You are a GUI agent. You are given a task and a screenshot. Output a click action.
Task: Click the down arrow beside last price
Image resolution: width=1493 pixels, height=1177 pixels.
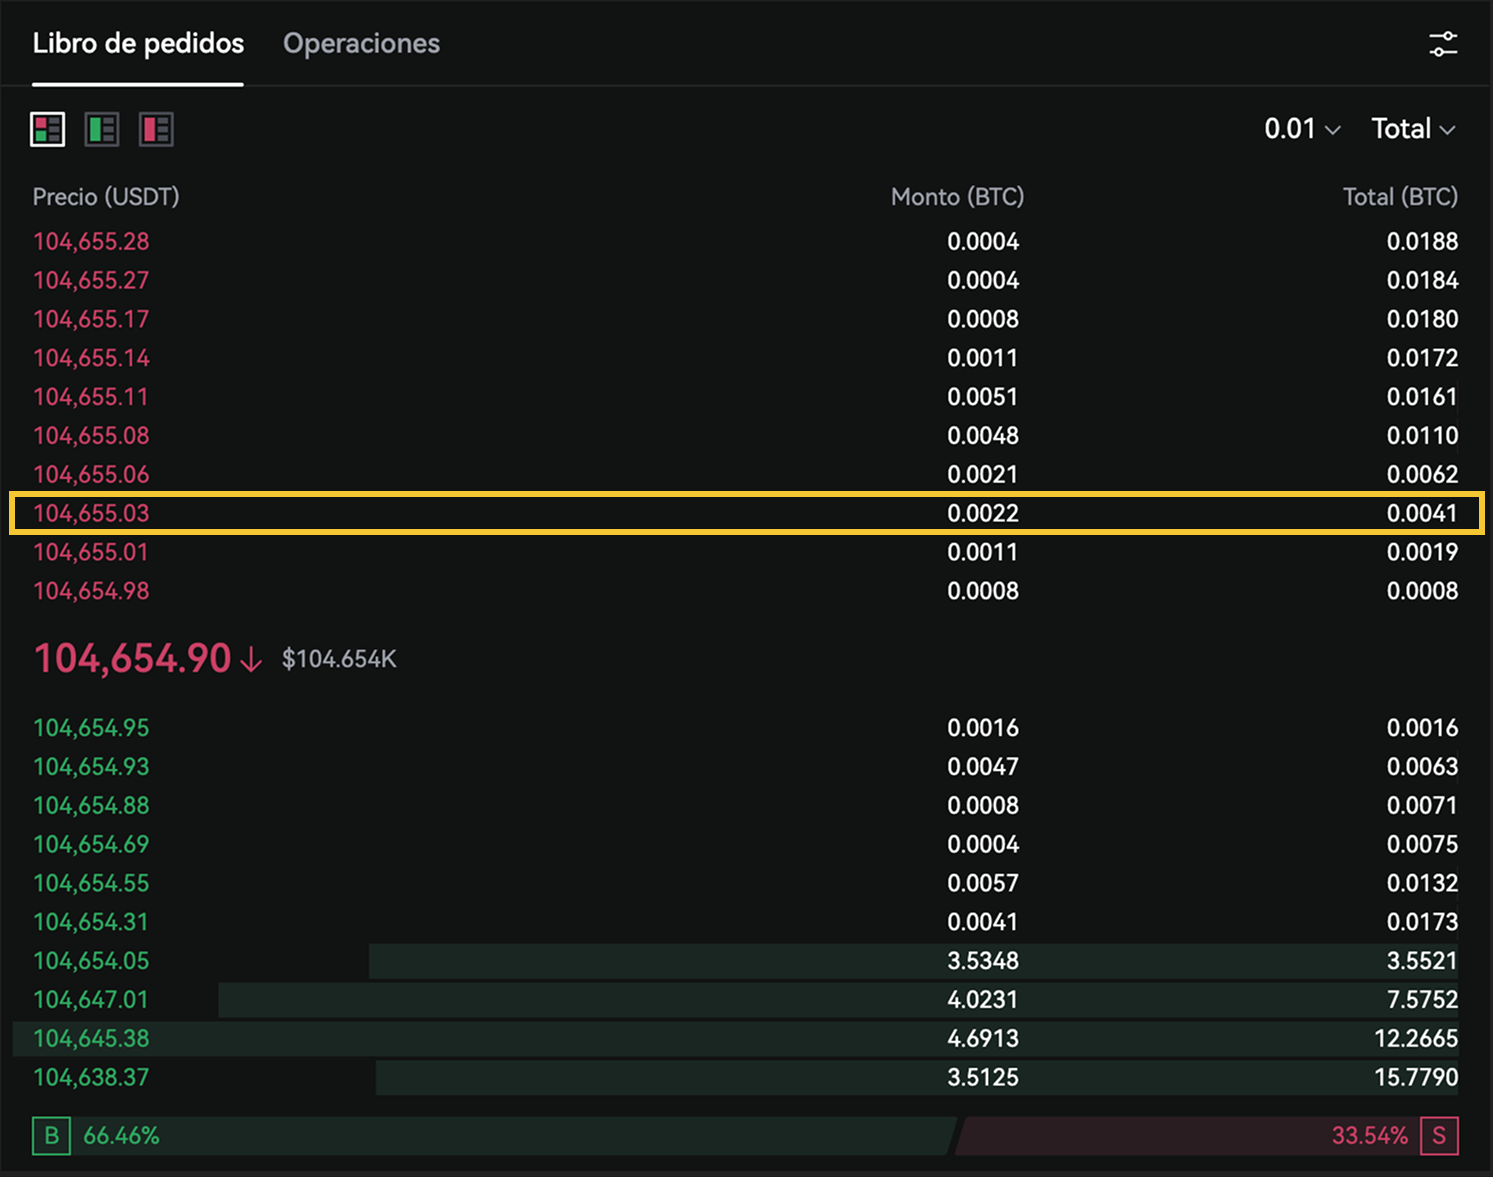pyautogui.click(x=251, y=660)
